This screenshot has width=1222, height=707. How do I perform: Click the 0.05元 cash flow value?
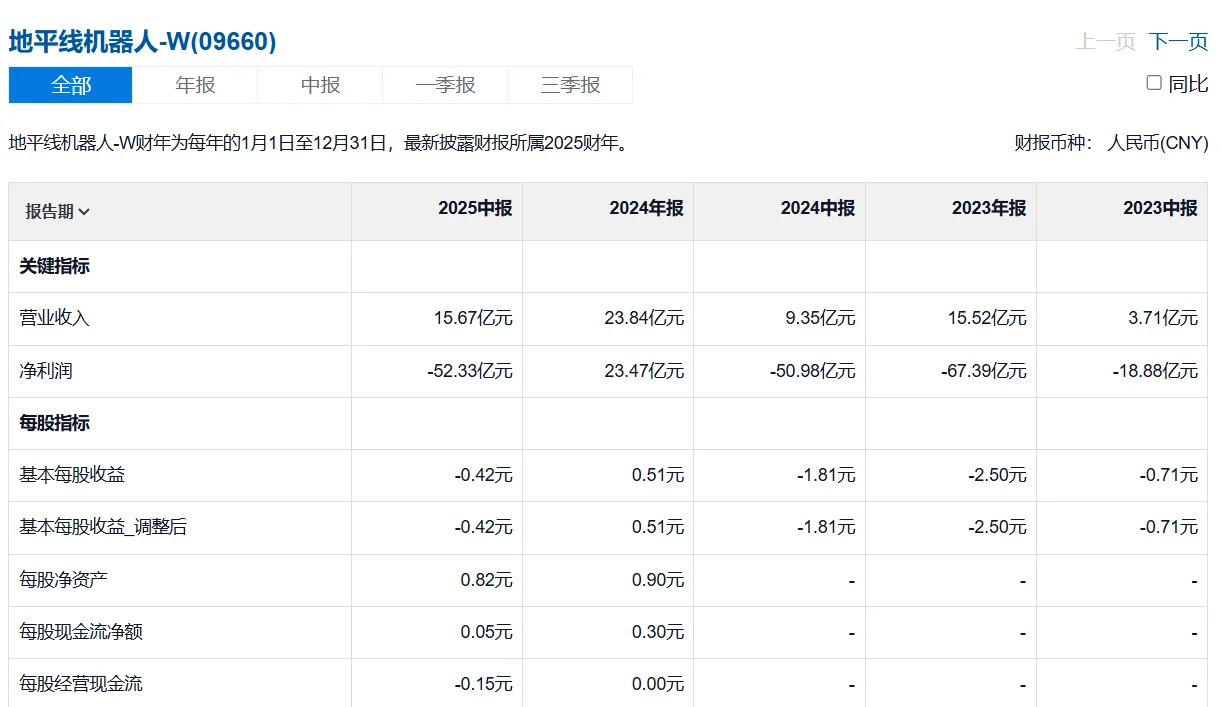487,632
